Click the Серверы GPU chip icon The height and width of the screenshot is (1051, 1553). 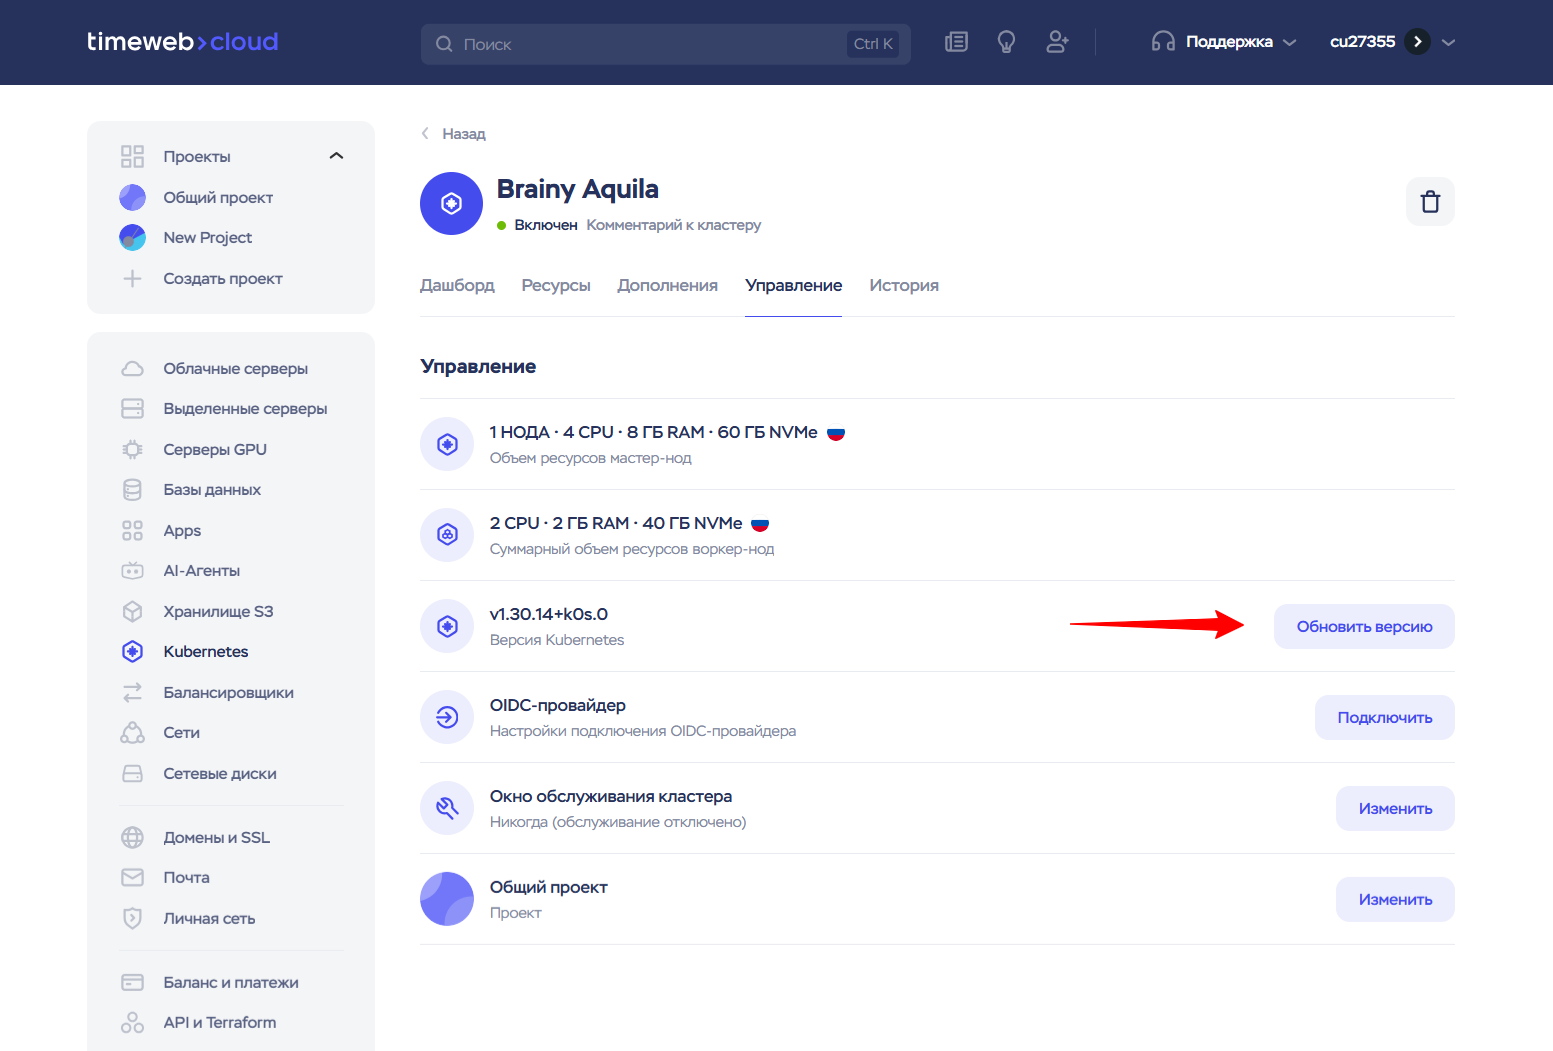coord(132,450)
